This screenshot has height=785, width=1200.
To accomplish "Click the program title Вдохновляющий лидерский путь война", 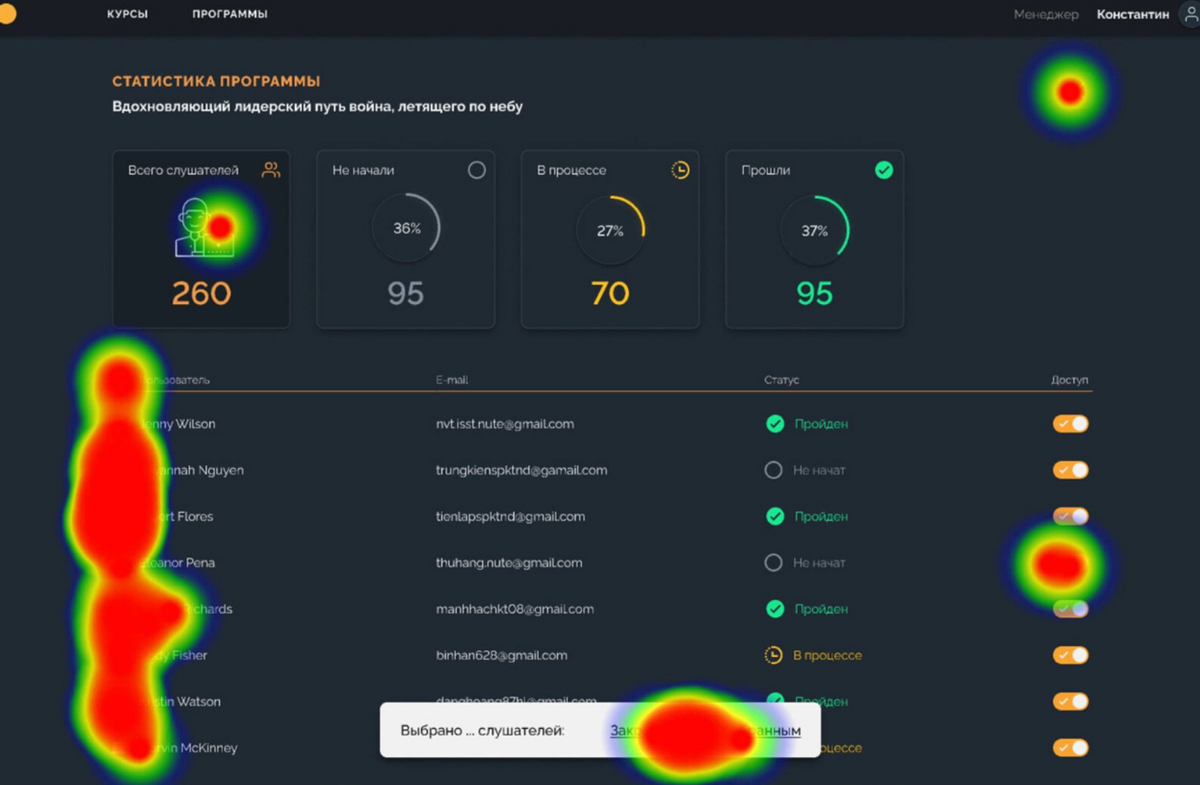I will 317,106.
